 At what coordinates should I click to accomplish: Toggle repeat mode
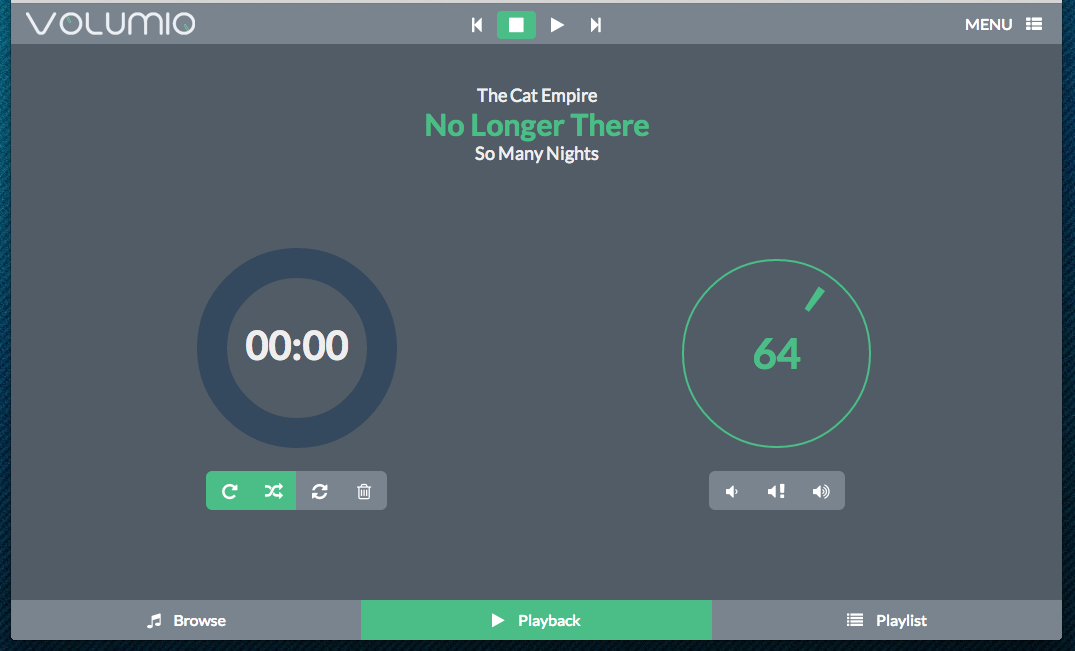pos(229,491)
